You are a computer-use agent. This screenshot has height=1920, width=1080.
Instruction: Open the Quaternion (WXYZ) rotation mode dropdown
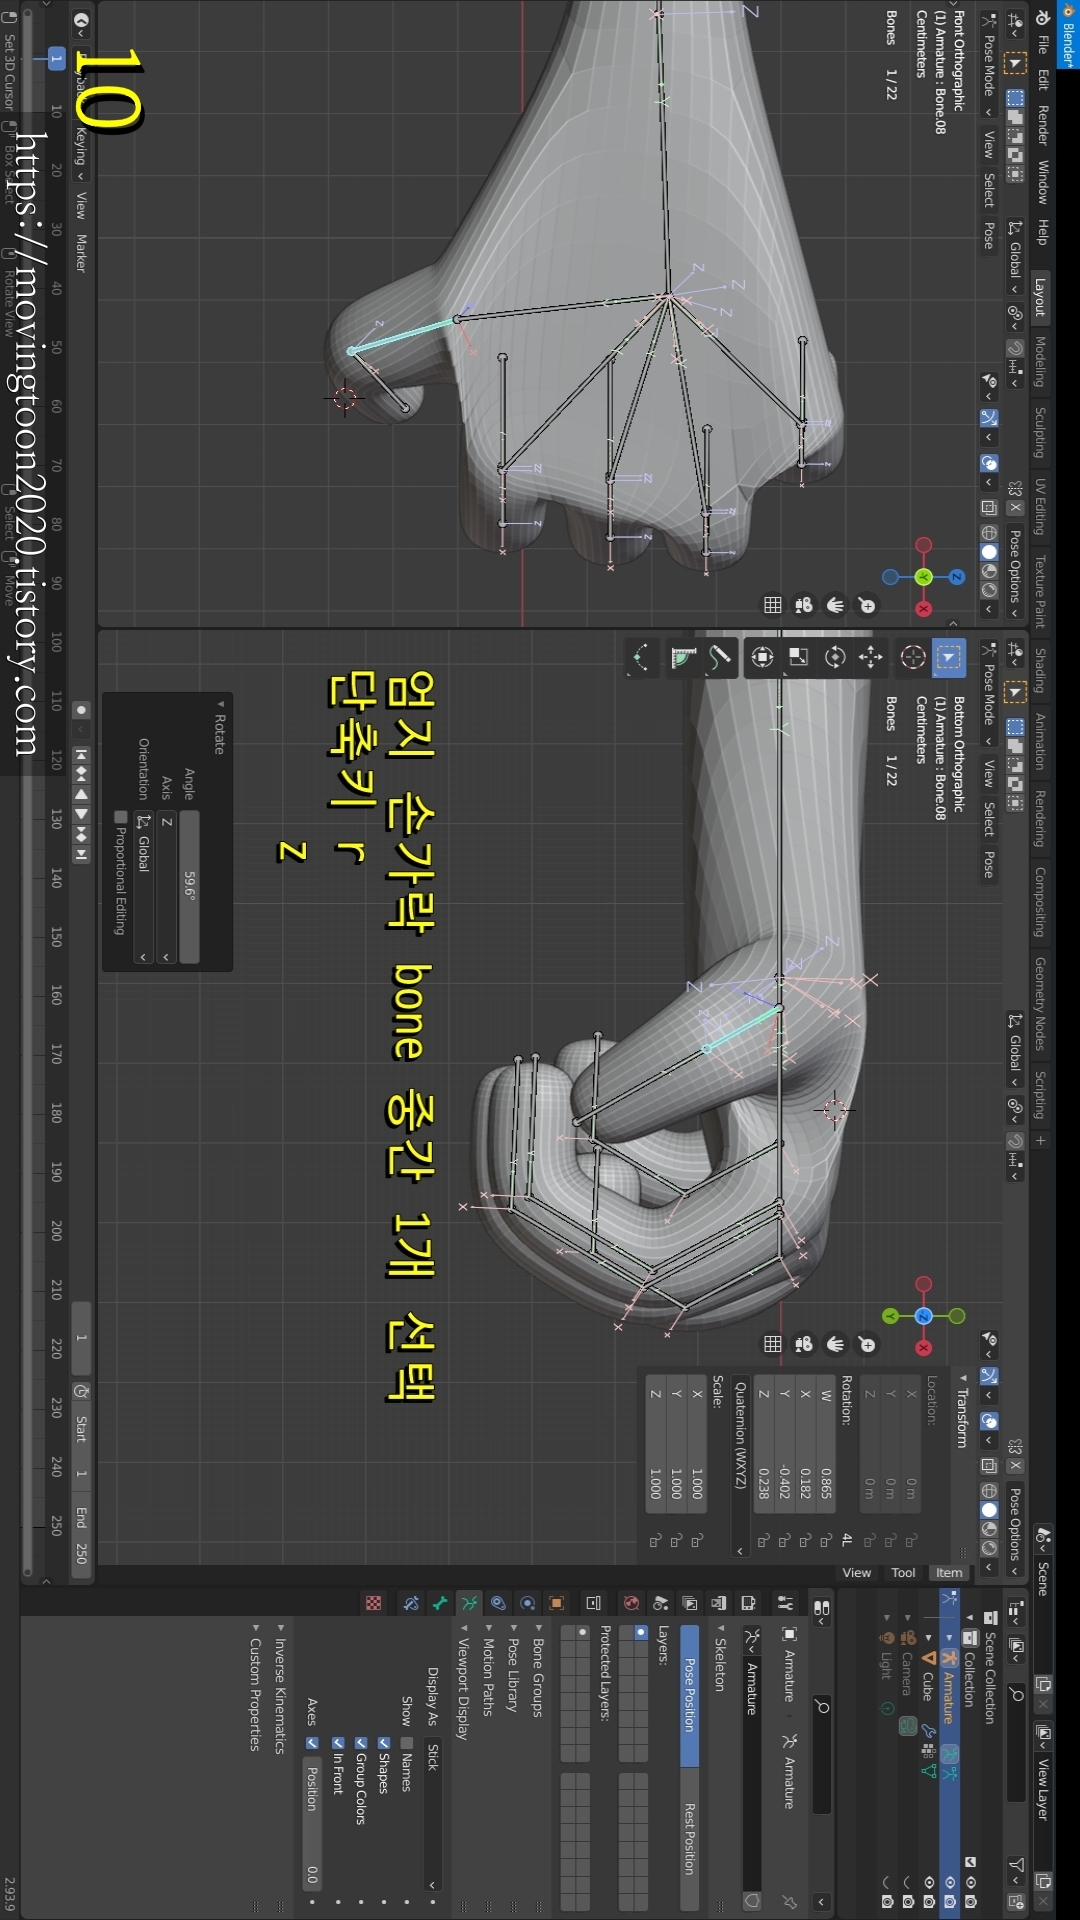(740, 1466)
